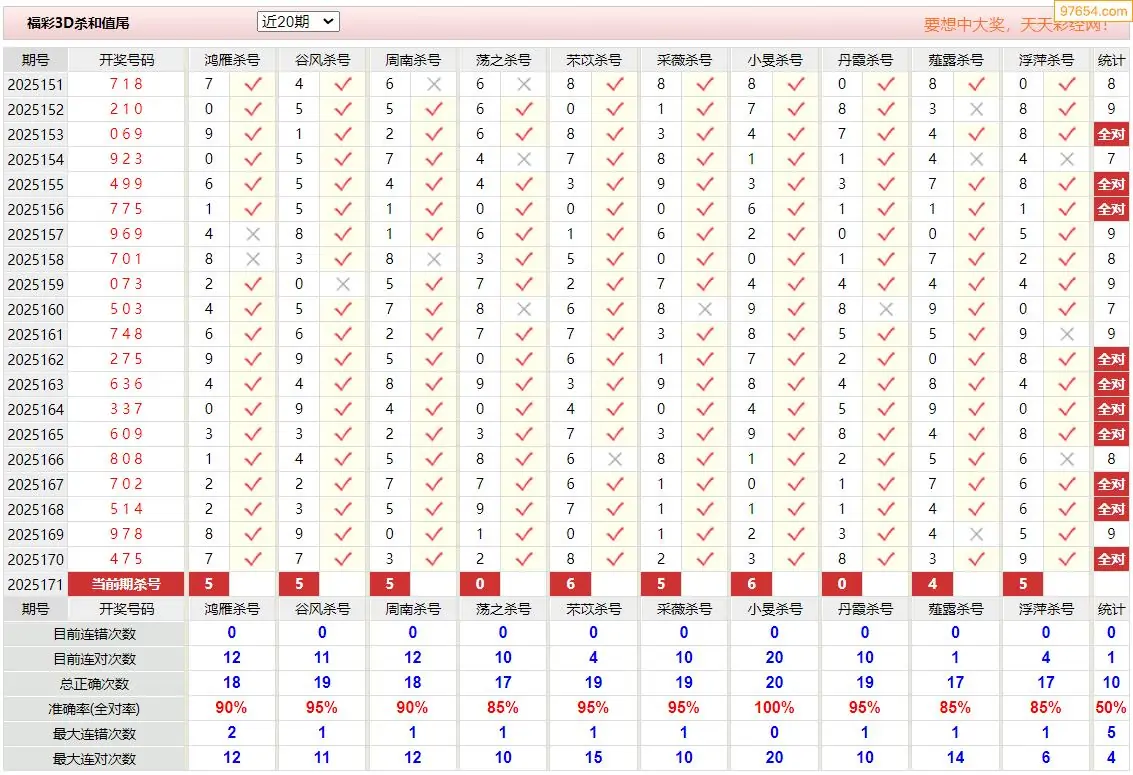Viewport: 1133px width, 775px height.
Task: Click the red 全对 badge in row 2025162
Action: pos(1111,359)
